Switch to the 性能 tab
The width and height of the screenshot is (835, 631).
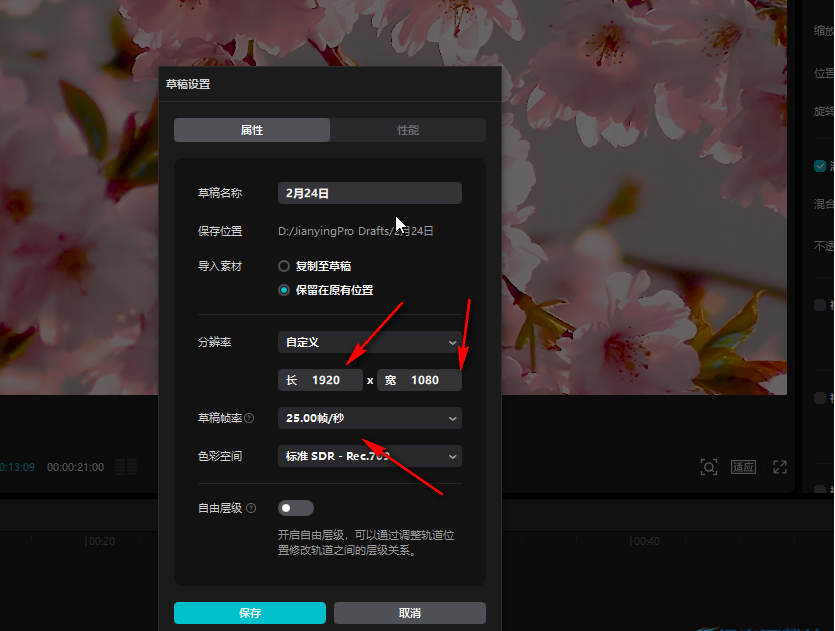pyautogui.click(x=408, y=130)
